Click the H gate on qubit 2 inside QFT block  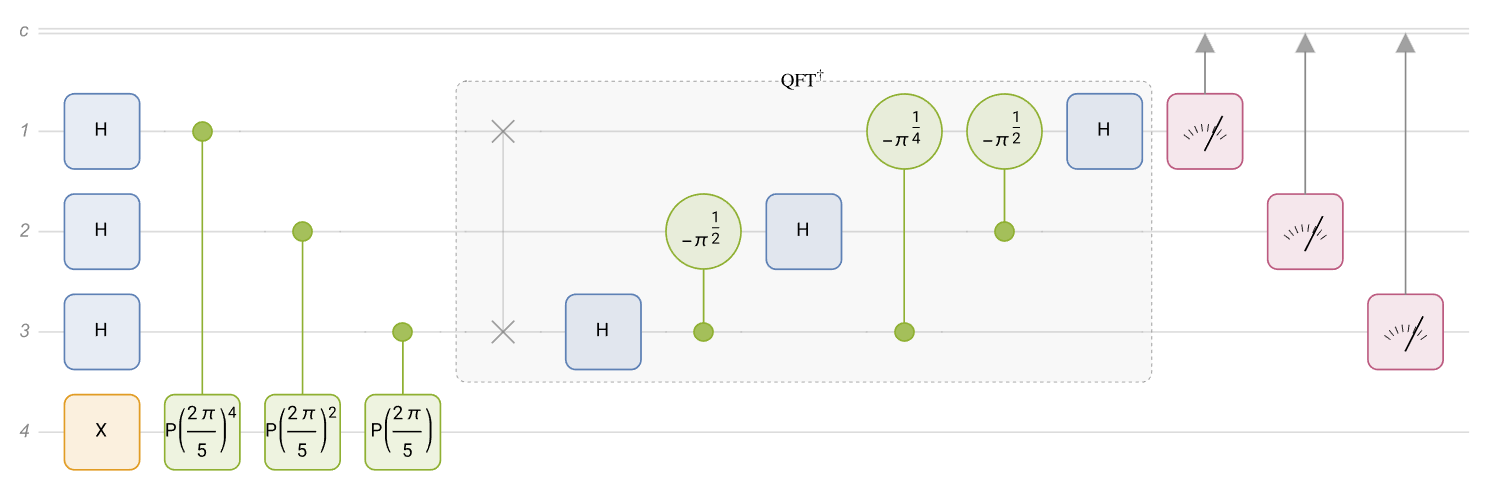[x=803, y=231]
